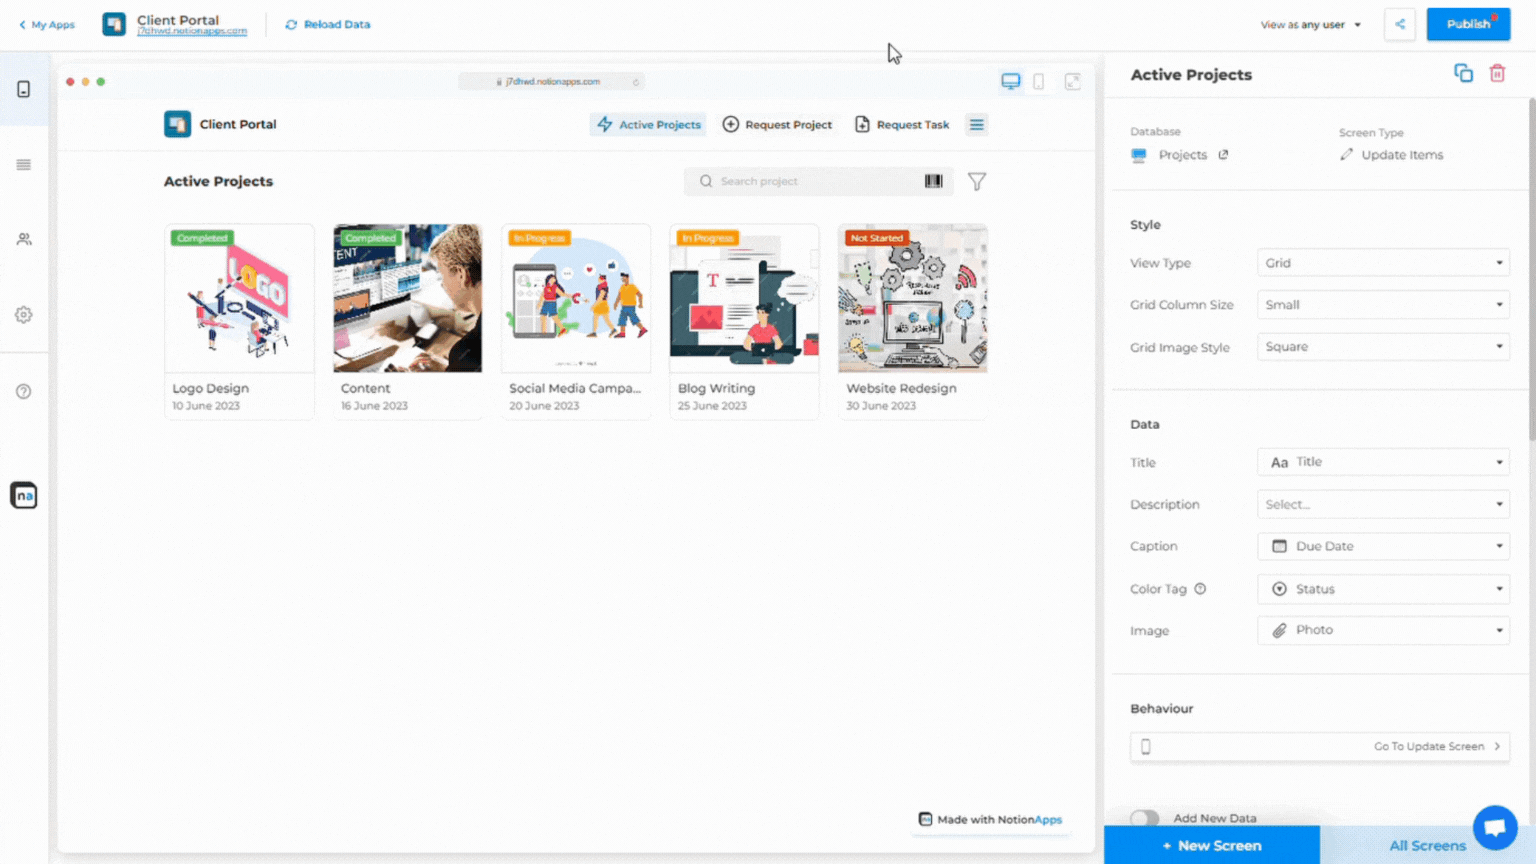
Task: Open the filter funnel icon in the preview
Action: [x=977, y=182]
